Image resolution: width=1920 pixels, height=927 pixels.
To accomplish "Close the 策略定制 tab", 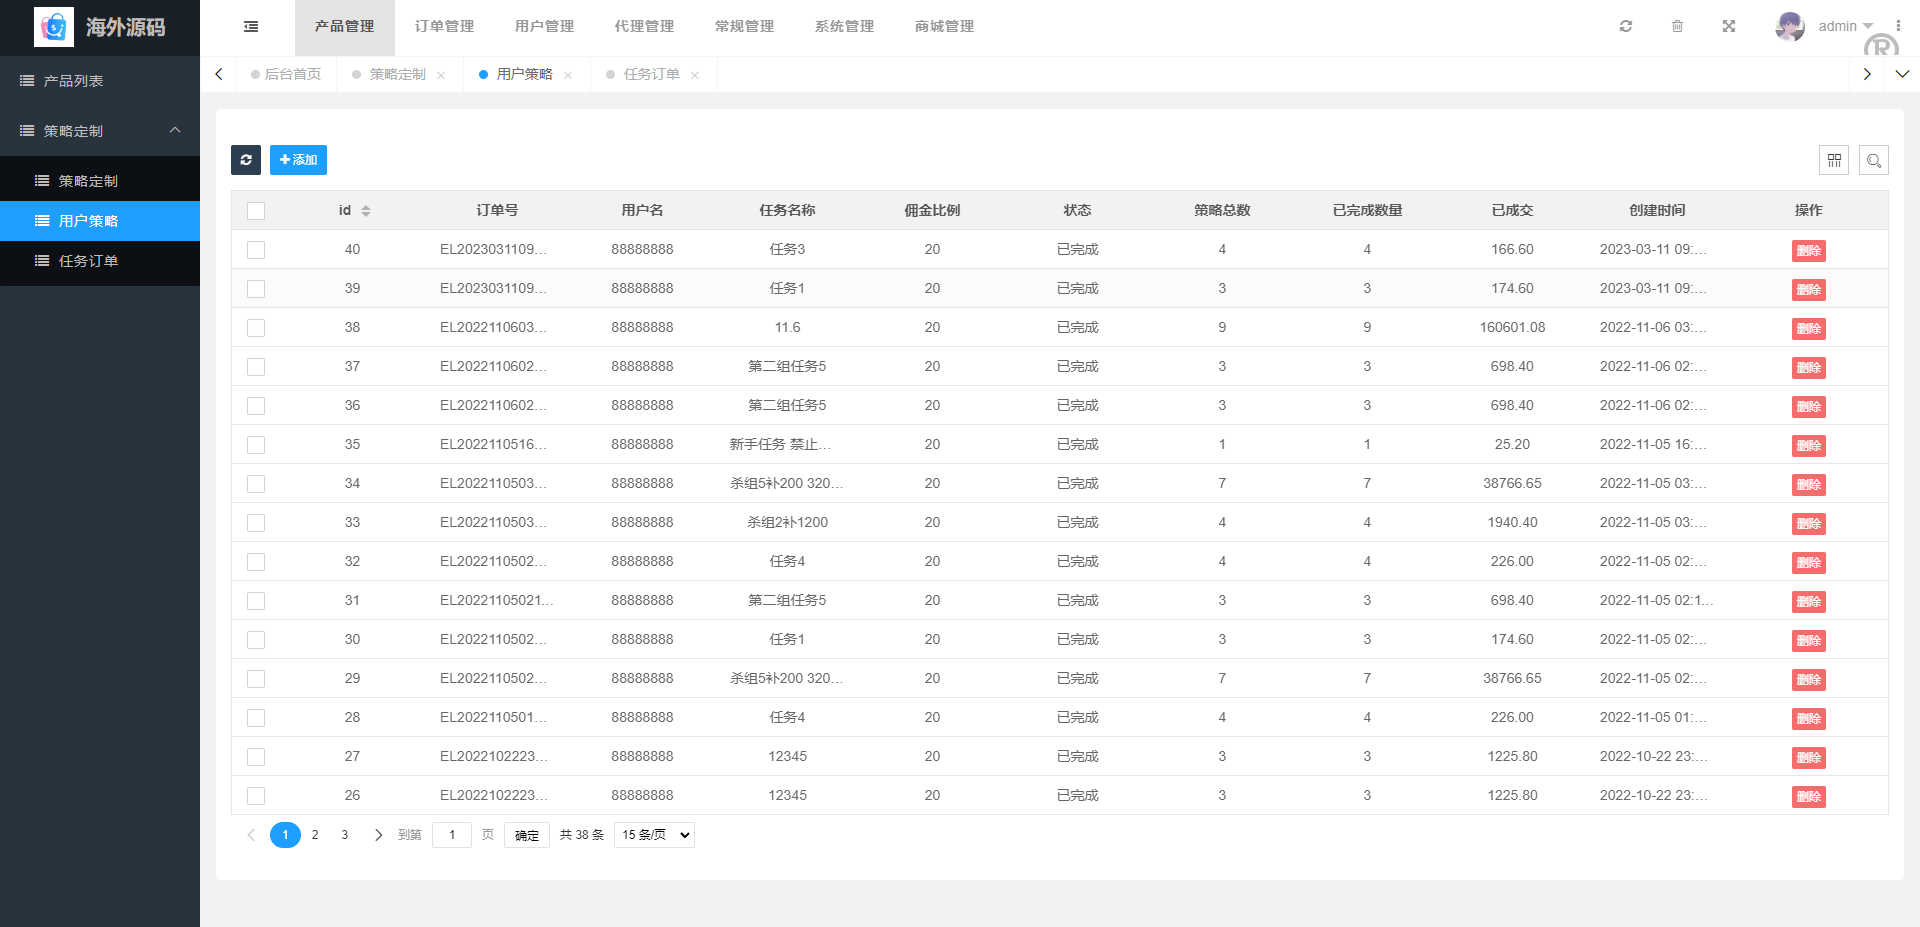I will pos(441,75).
